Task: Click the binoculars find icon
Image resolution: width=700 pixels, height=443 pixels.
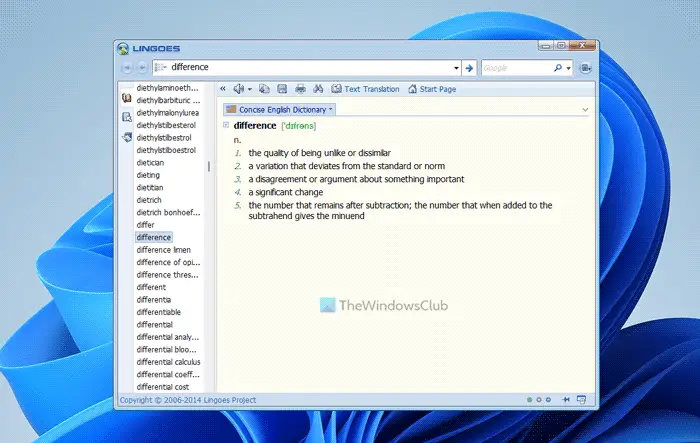Action: pos(318,89)
